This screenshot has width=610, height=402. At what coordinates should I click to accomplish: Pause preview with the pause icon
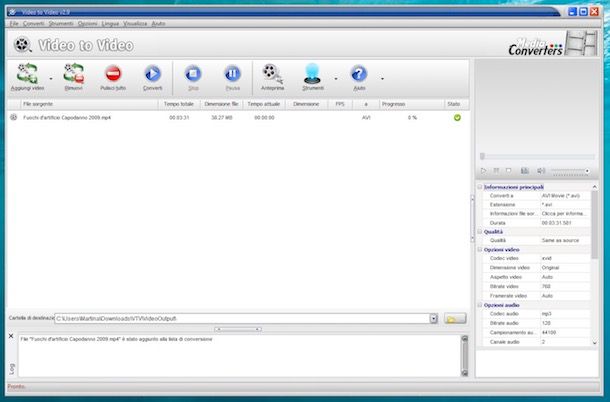point(496,171)
